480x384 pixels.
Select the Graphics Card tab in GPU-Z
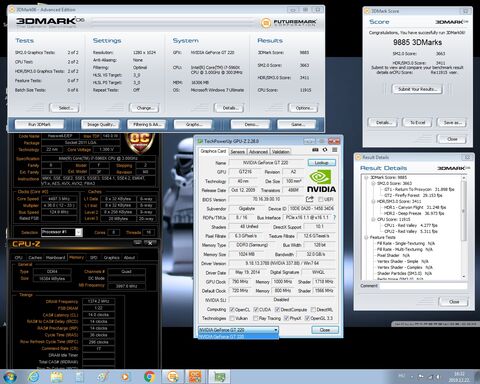tap(213, 151)
